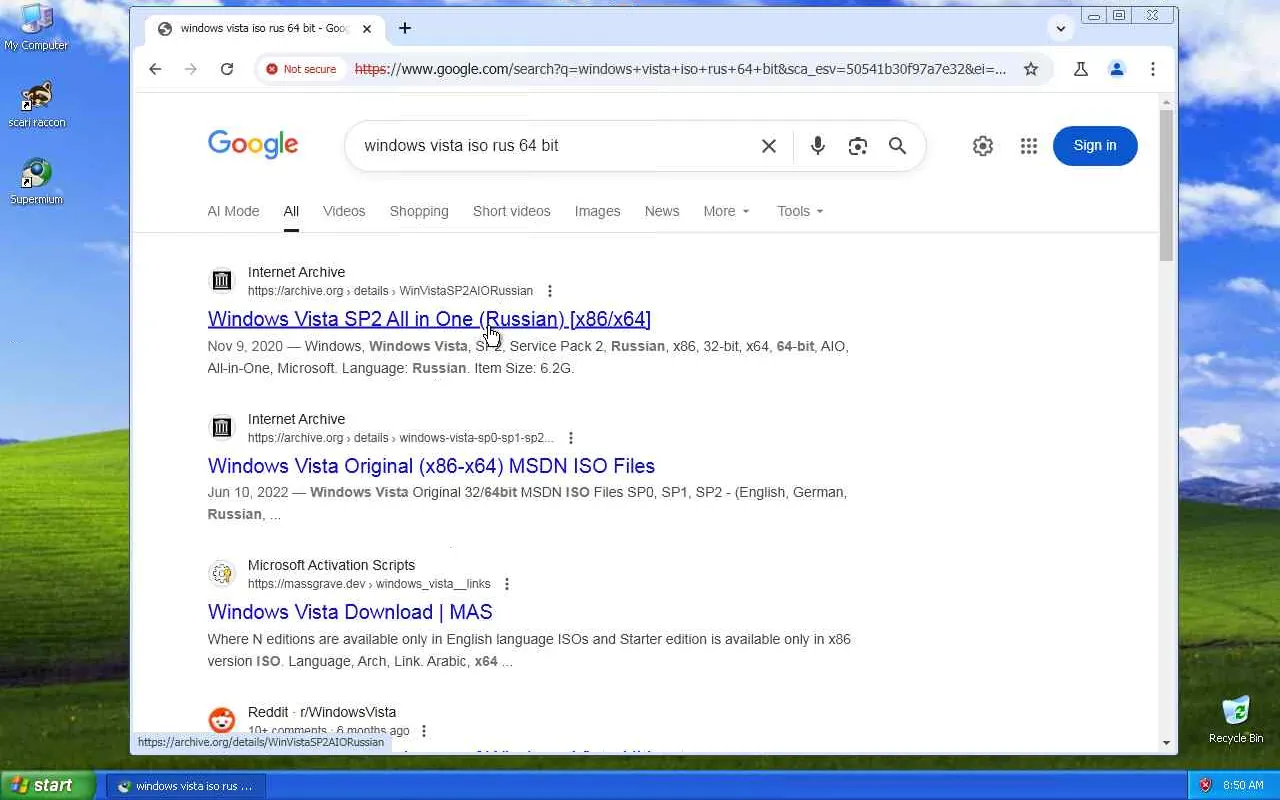Image resolution: width=1280 pixels, height=800 pixels.
Task: Switch to the Short videos tab
Action: click(x=511, y=211)
